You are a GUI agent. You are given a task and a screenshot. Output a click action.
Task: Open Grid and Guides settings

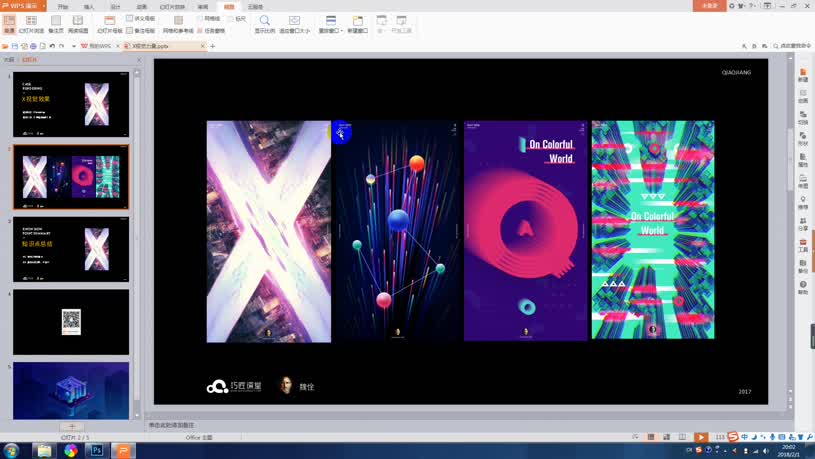coord(178,24)
